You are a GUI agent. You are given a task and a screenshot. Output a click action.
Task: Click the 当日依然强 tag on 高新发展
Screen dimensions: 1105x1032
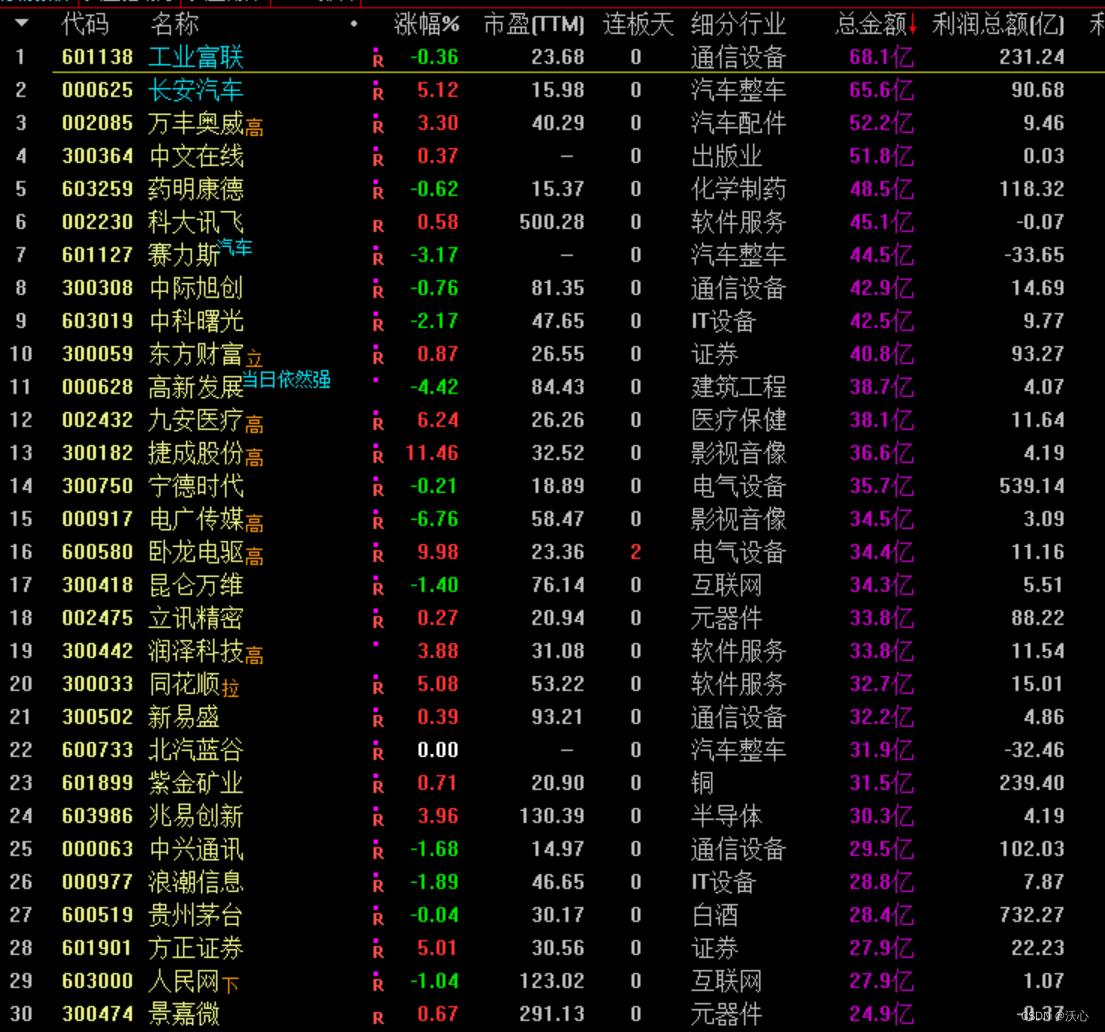286,379
